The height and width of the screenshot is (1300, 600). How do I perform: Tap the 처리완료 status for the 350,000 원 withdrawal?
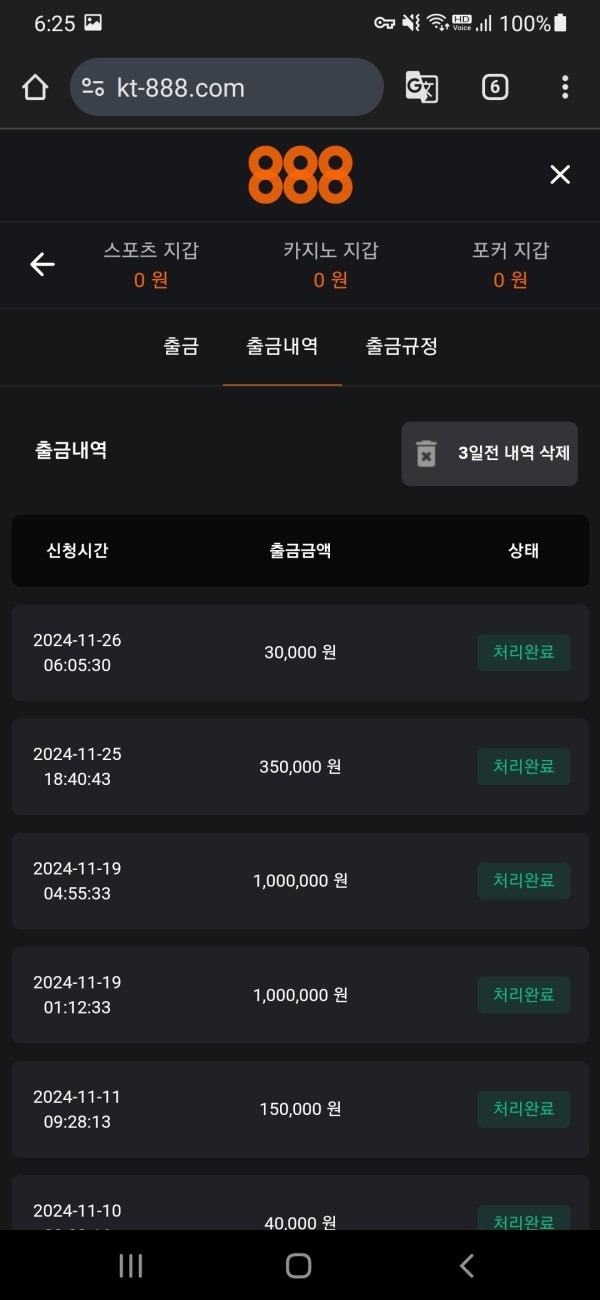coord(523,766)
